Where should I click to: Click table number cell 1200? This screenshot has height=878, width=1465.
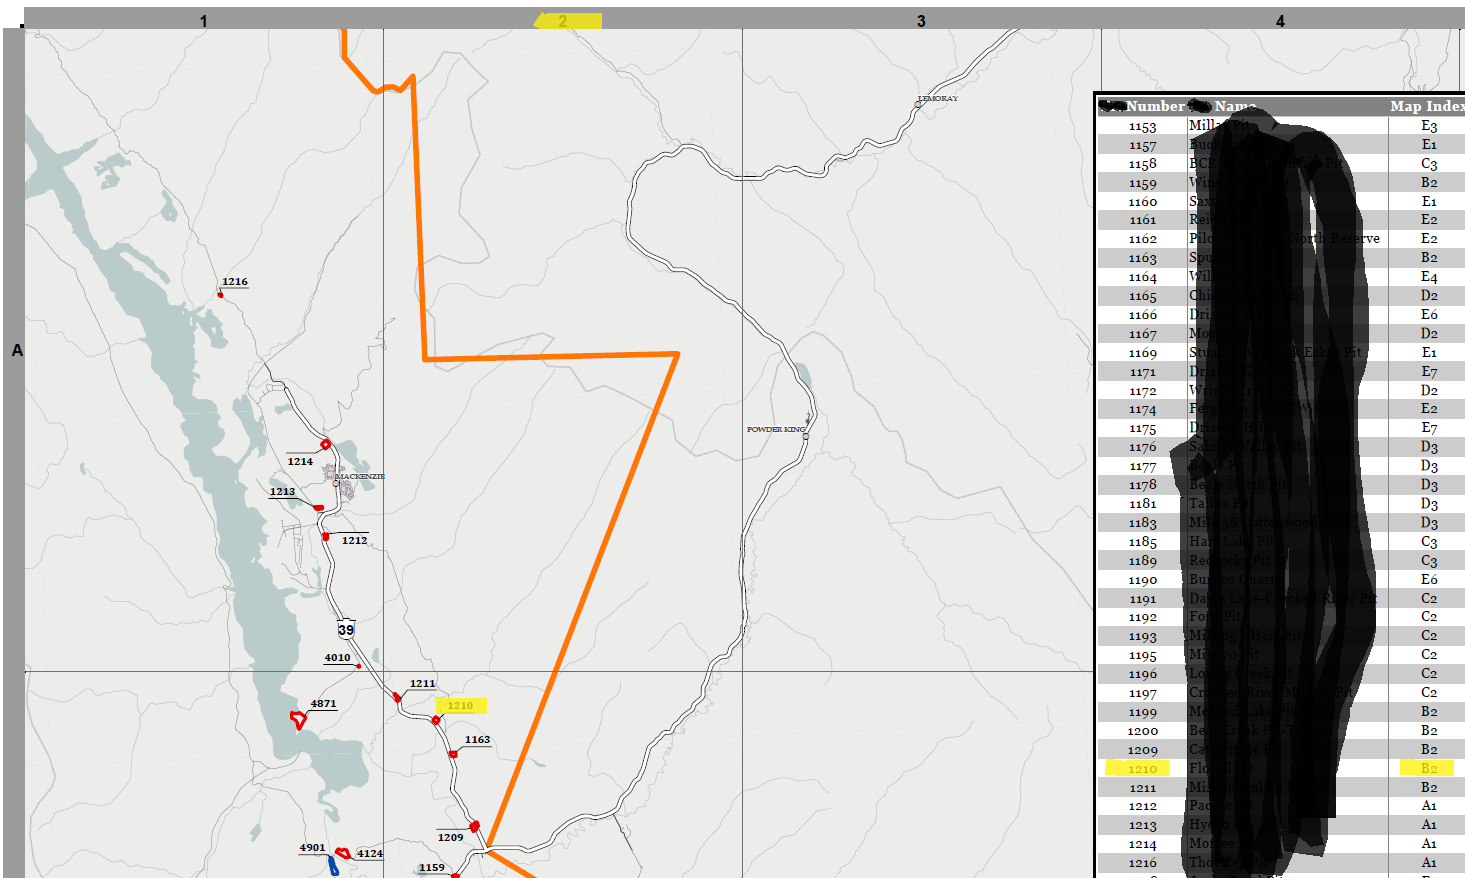(1142, 730)
